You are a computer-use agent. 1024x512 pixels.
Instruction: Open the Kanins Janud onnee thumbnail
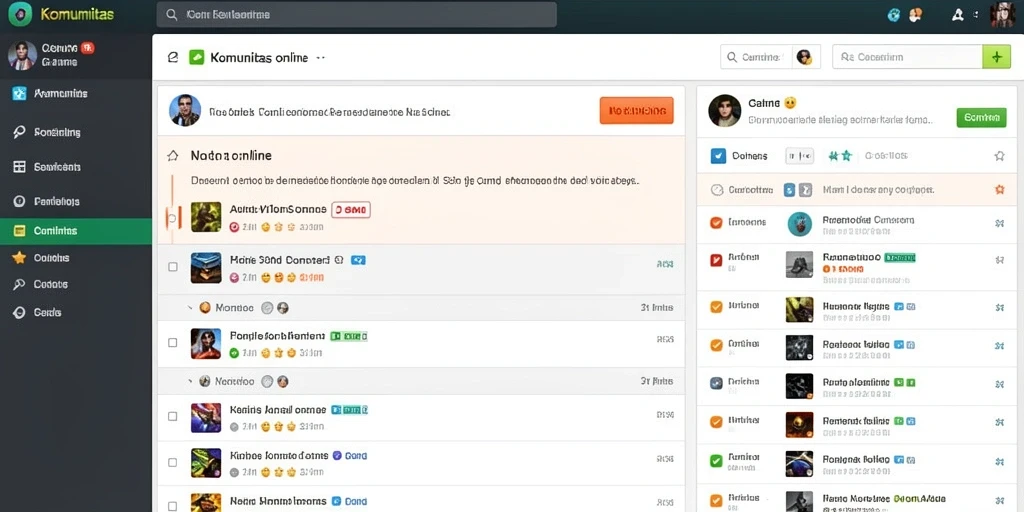[206, 418]
